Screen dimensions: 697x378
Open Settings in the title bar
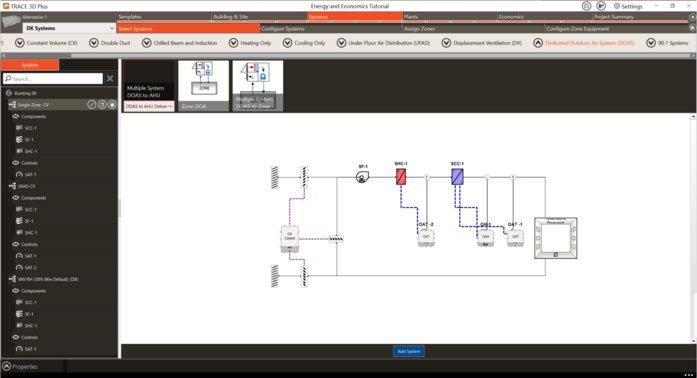tap(628, 6)
